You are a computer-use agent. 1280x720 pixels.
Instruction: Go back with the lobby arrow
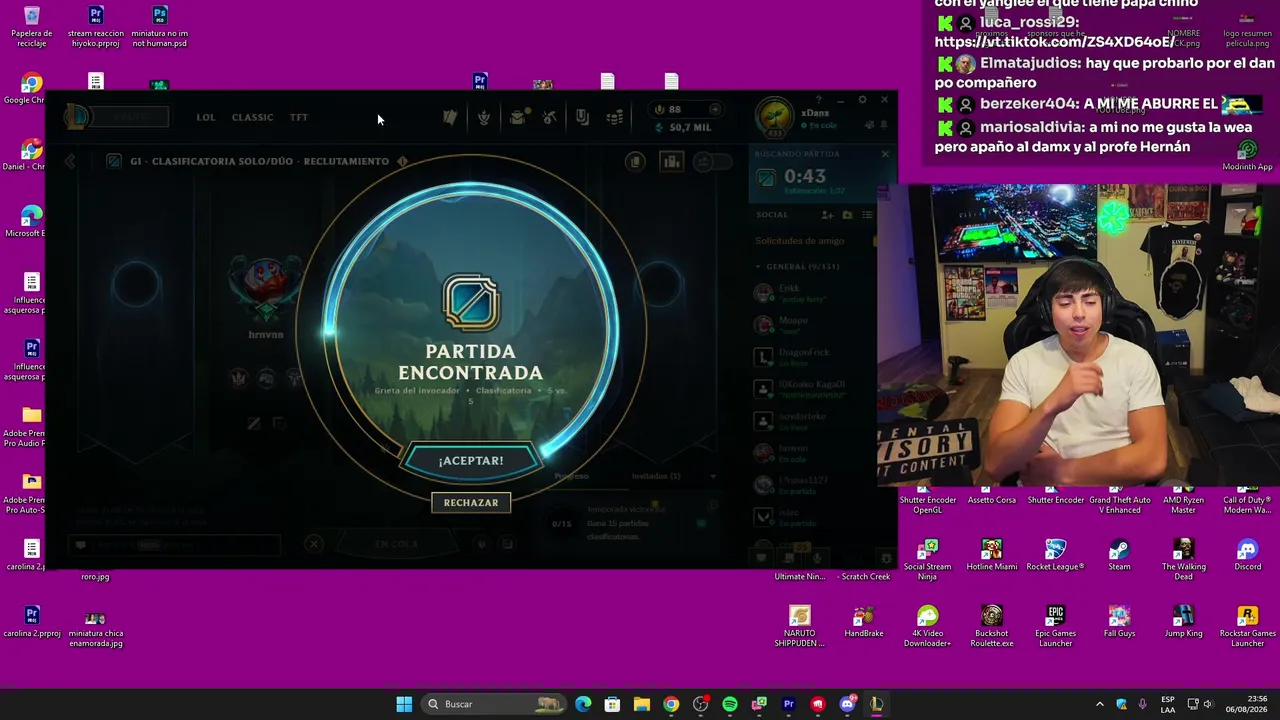pyautogui.click(x=70, y=161)
